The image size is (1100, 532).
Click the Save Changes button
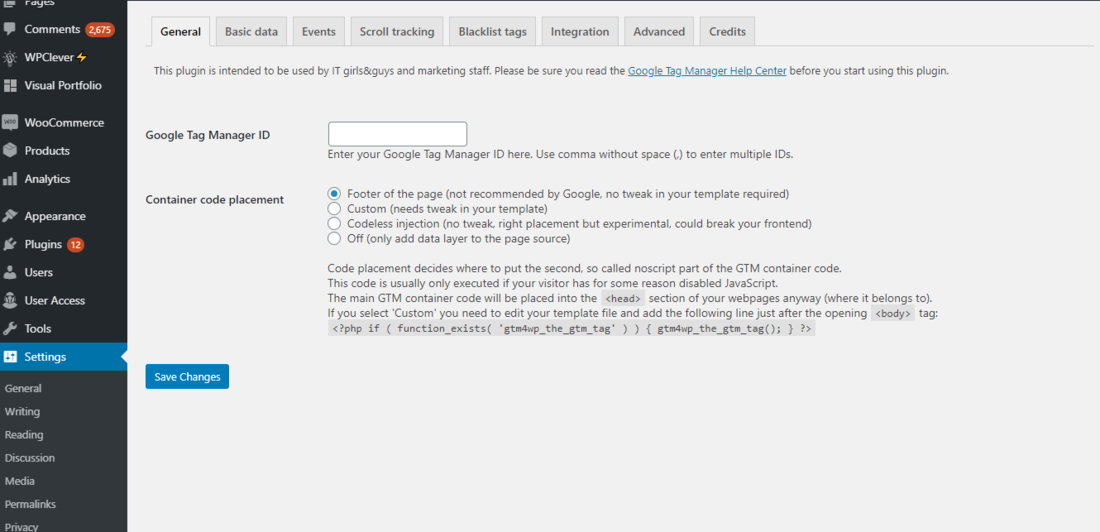tap(187, 376)
